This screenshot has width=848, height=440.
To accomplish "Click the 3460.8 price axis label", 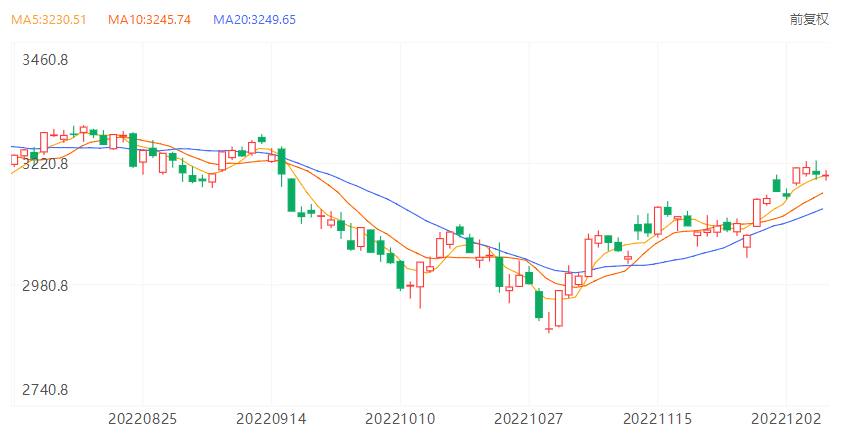I will coord(45,60).
